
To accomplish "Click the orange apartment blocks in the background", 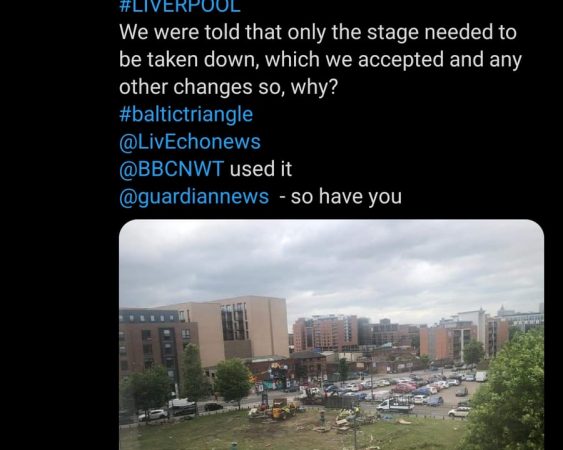I will coord(325,333).
